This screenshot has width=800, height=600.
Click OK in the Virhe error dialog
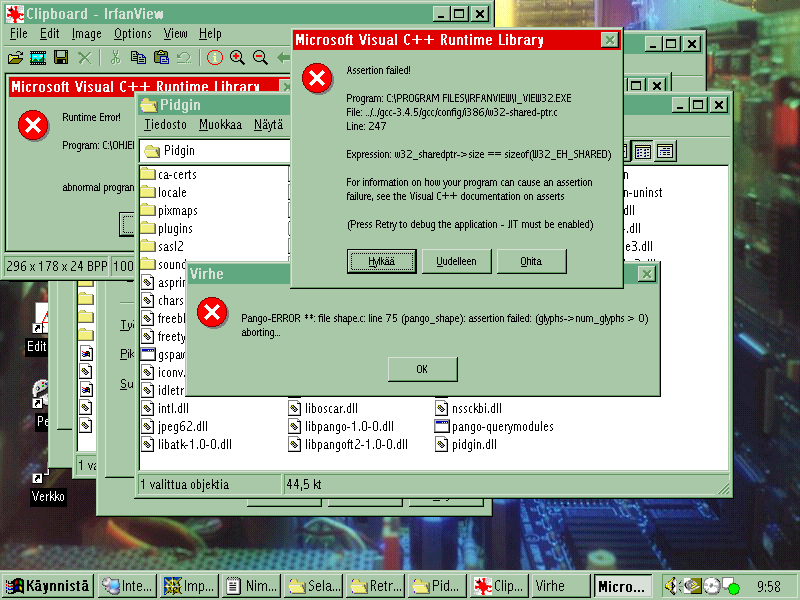(422, 369)
